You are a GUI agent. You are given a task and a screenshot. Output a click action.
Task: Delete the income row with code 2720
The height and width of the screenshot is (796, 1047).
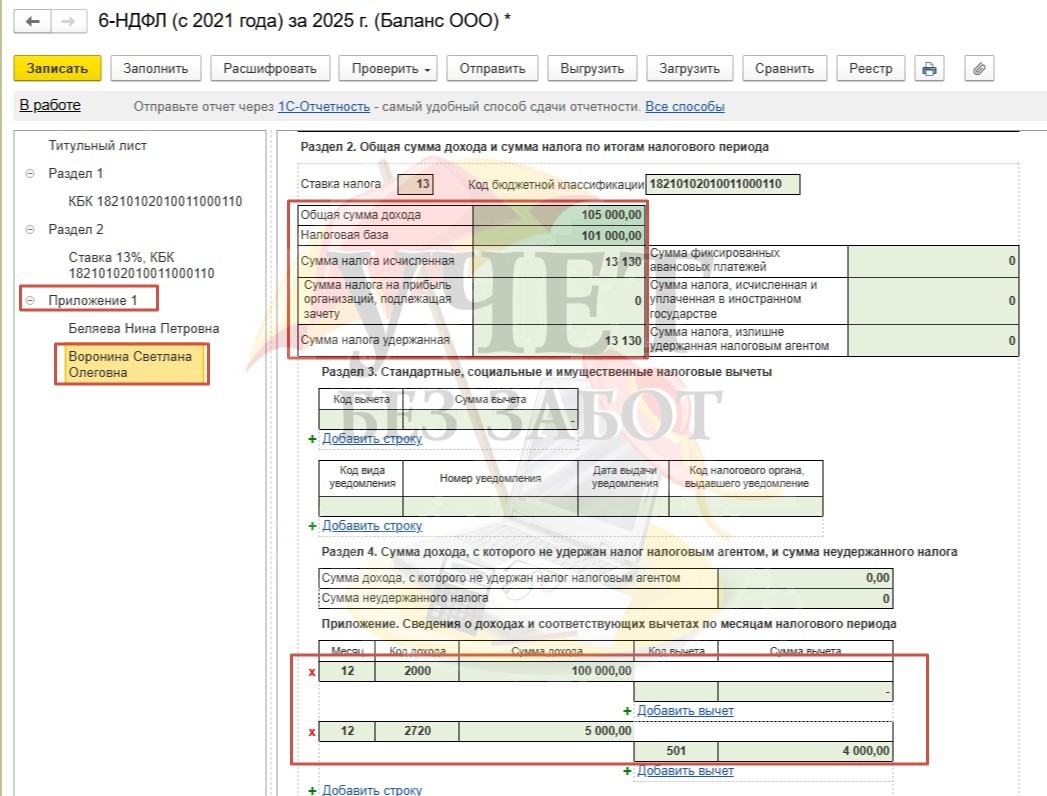(312, 732)
